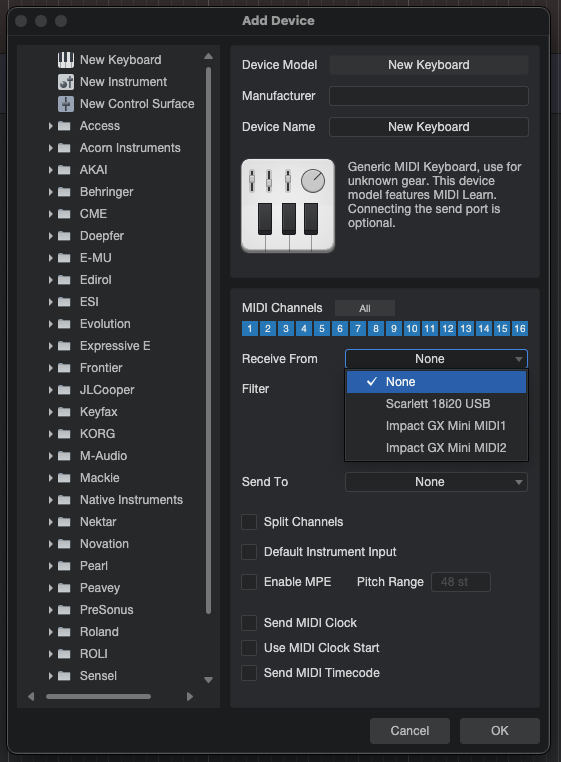Viewport: 561px width, 762px height.
Task: Check Use MIDI Clock Start
Action: point(249,648)
